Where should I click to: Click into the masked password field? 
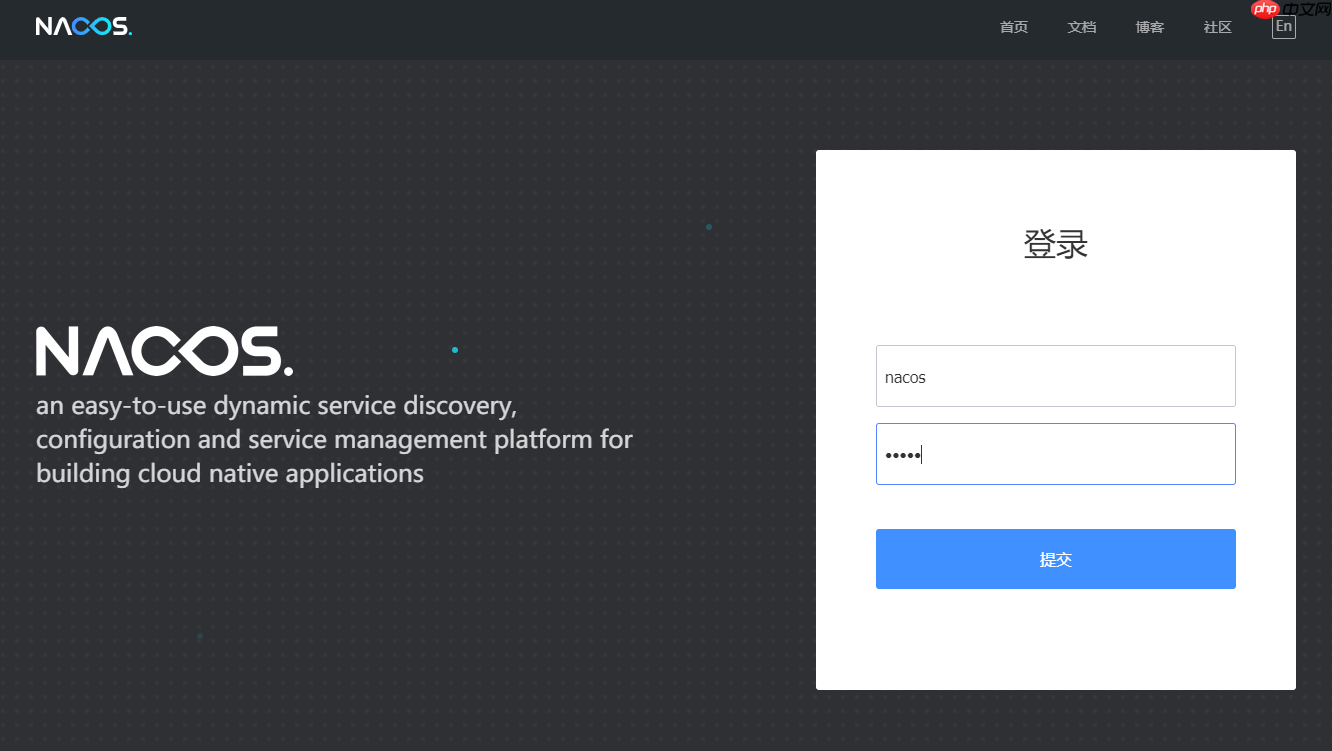[1056, 454]
